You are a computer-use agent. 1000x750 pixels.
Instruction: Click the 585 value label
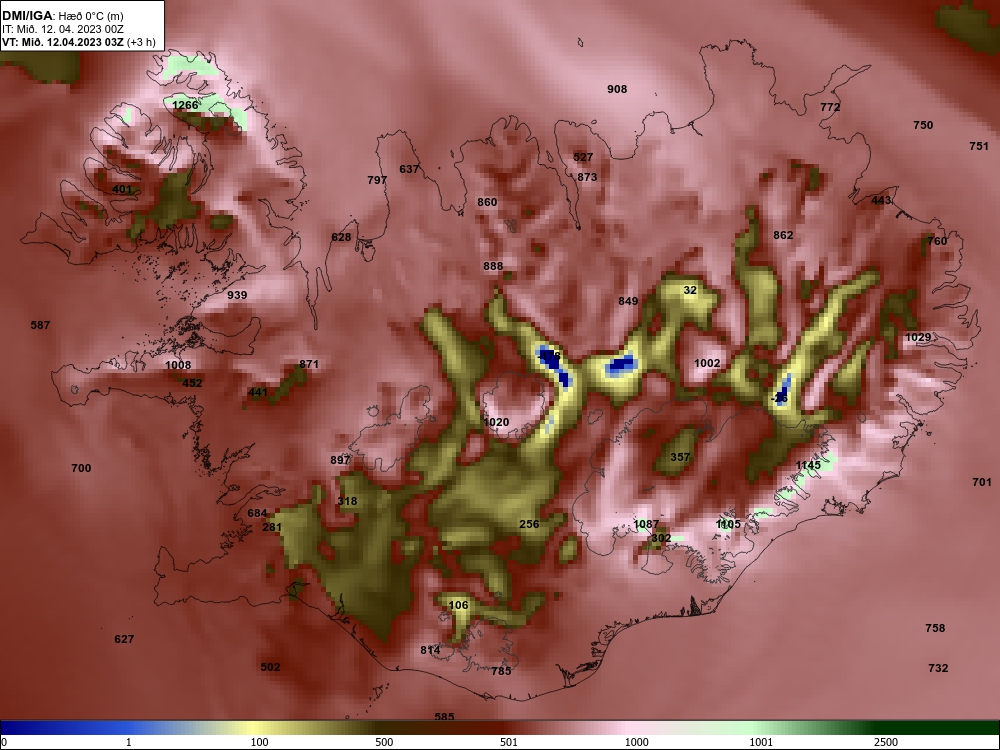(444, 717)
